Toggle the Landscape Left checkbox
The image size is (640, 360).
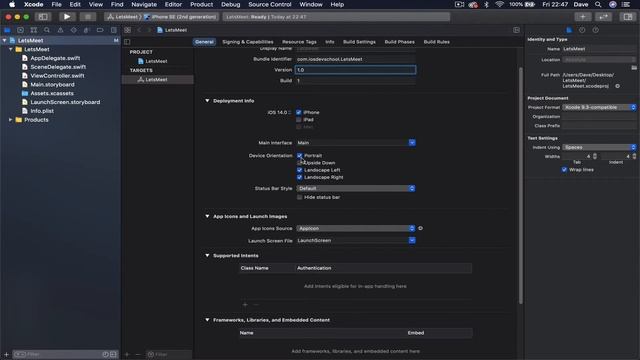click(300, 170)
